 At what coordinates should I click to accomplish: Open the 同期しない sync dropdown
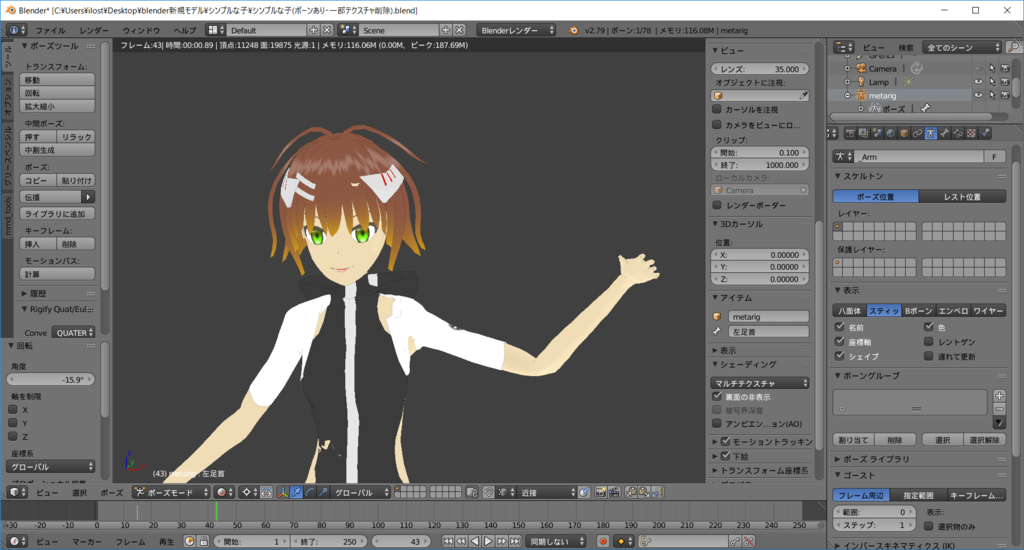tap(556, 541)
